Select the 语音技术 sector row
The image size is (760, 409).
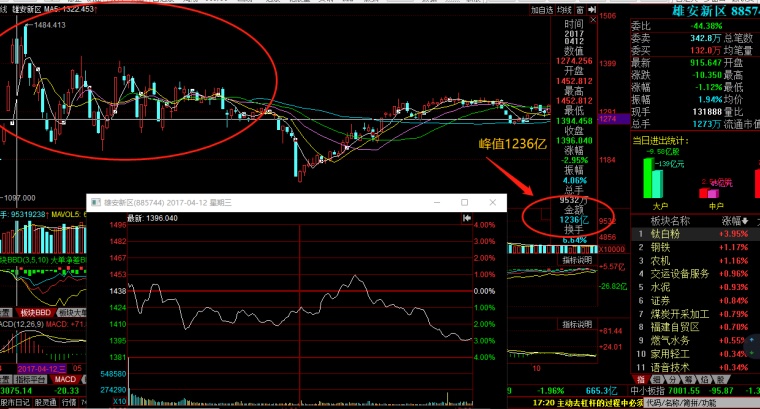tap(696, 367)
